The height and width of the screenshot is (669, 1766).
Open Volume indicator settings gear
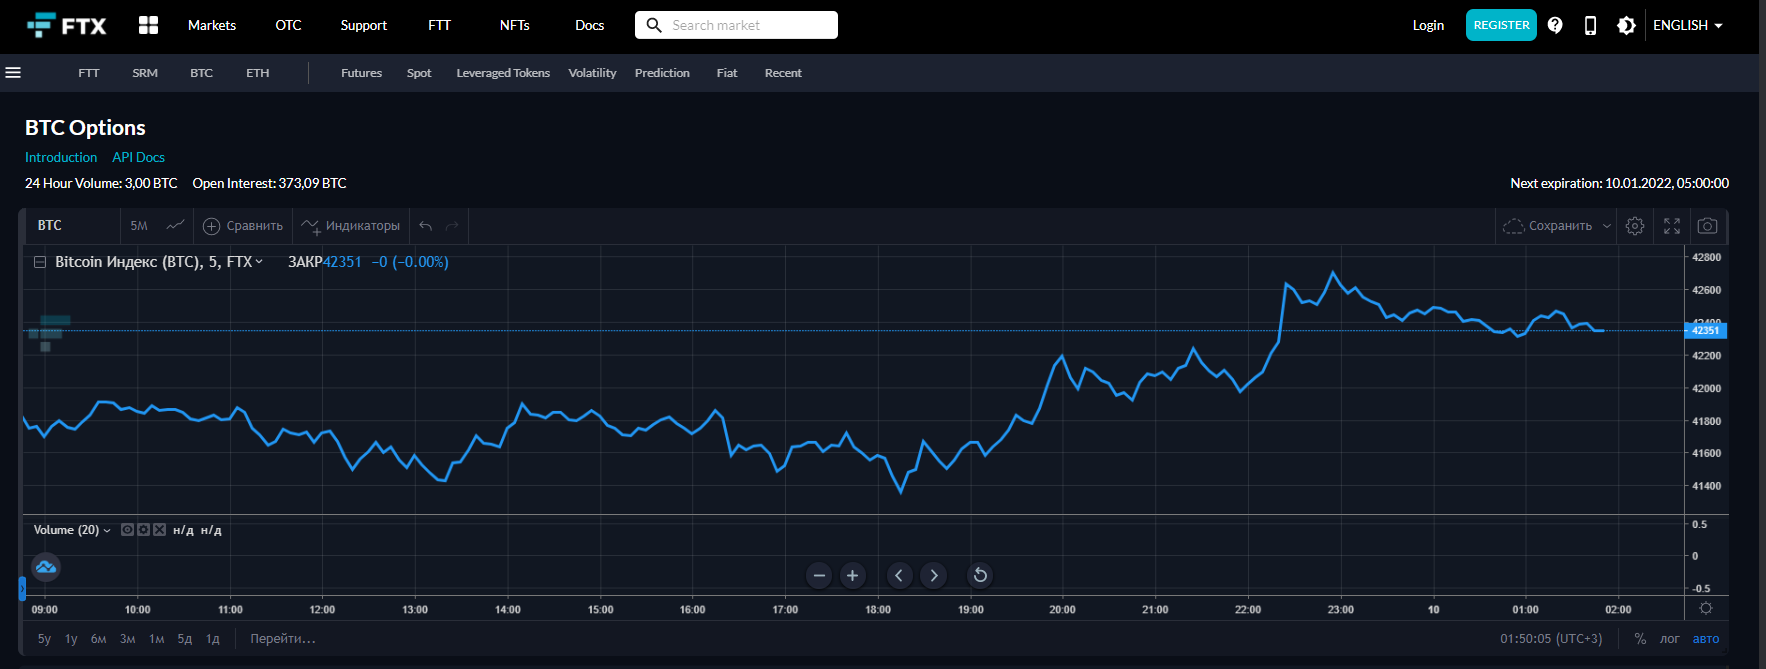[x=143, y=530]
